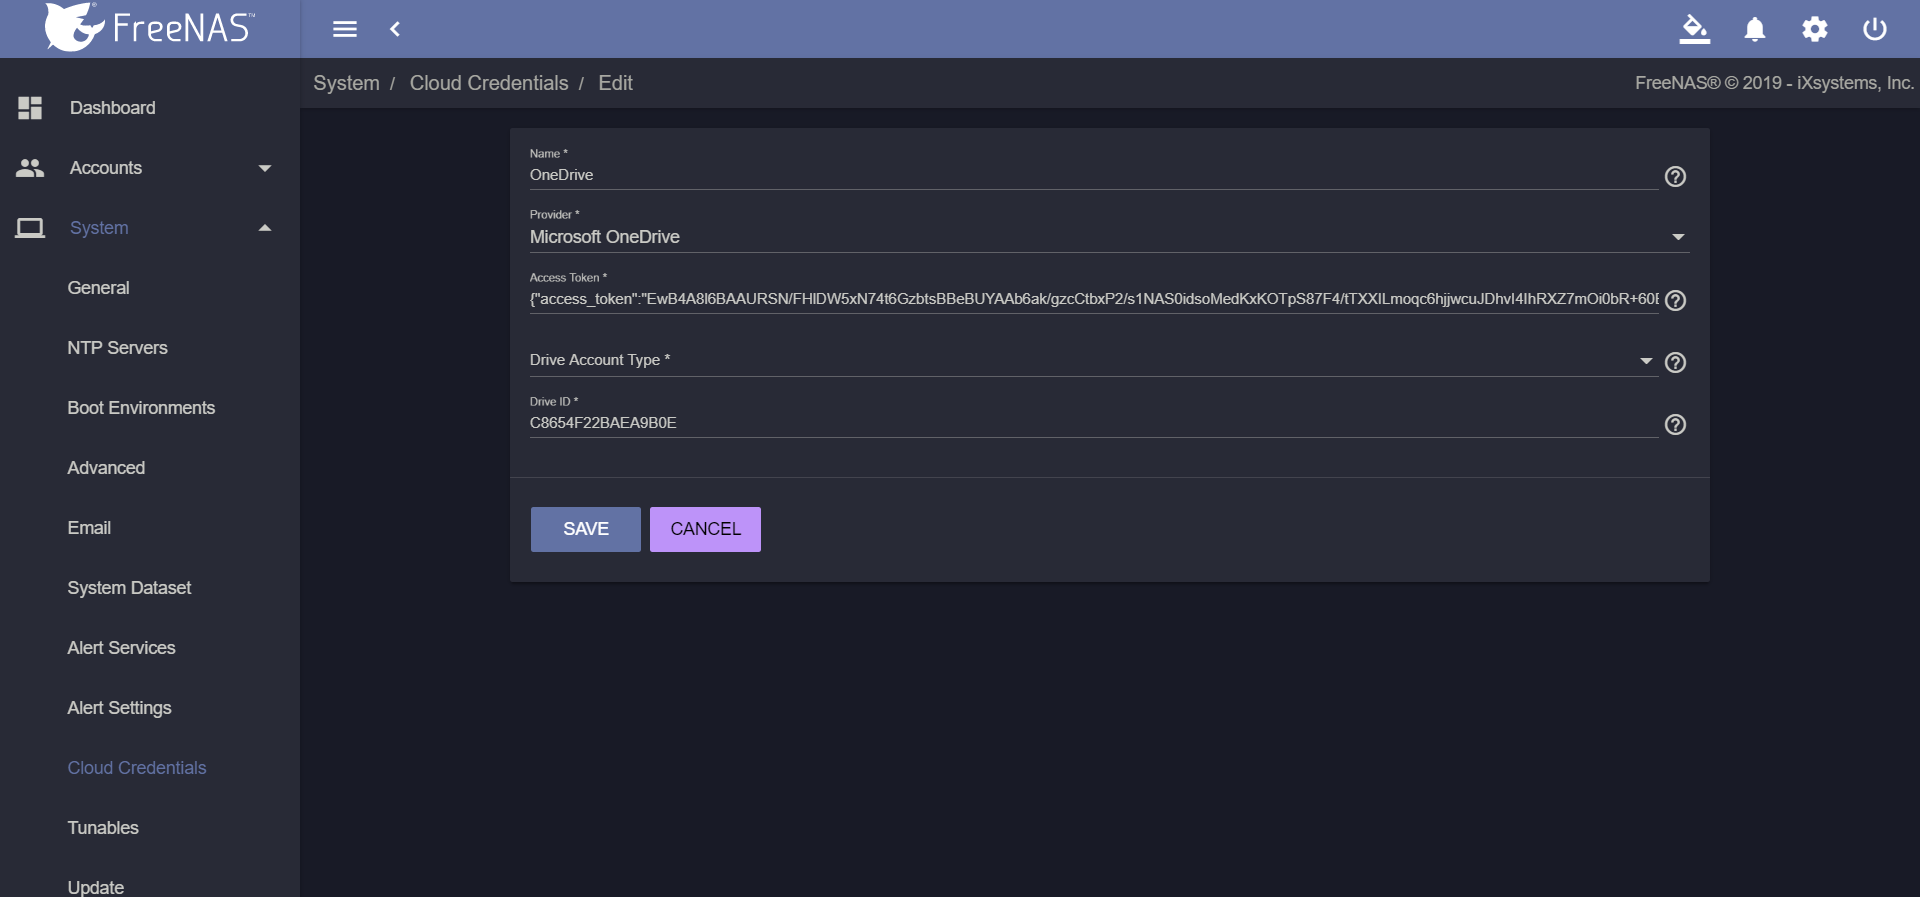Click the SAVE button
Image resolution: width=1920 pixels, height=897 pixels.
pyautogui.click(x=586, y=529)
